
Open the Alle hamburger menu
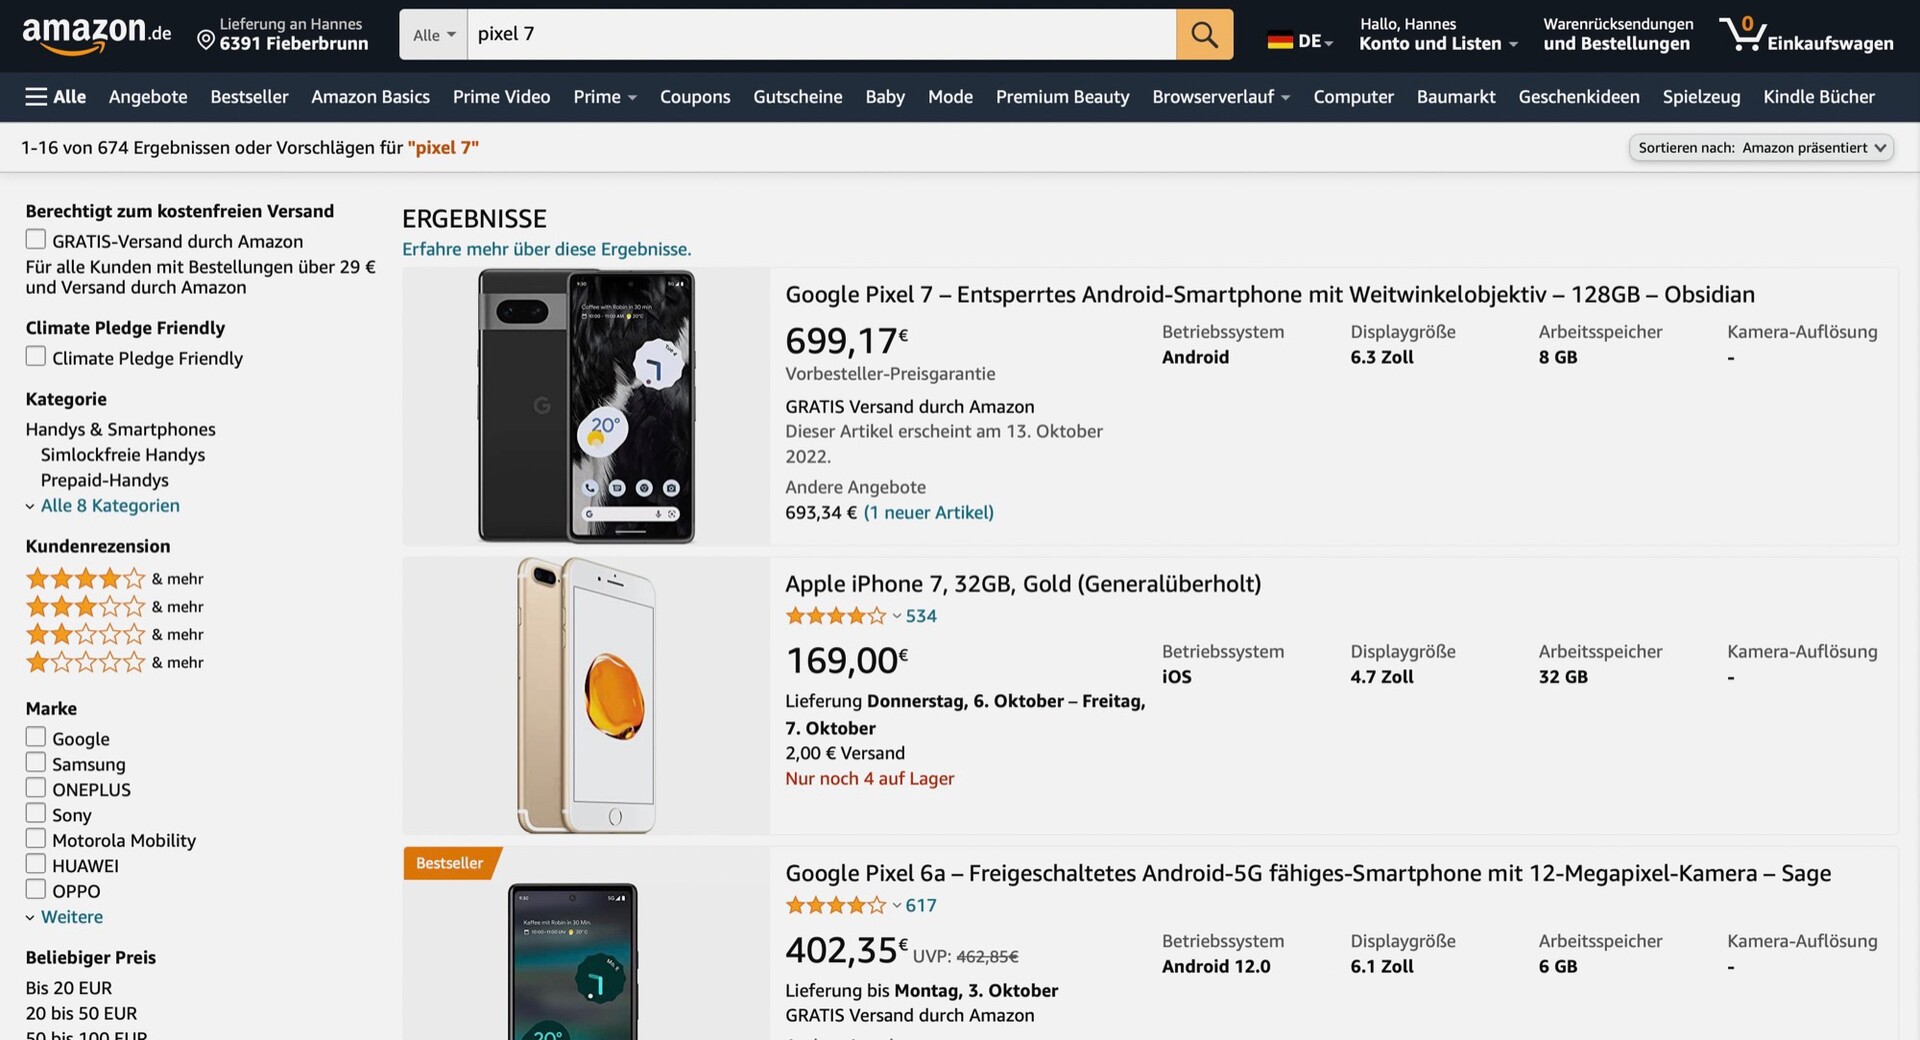[x=56, y=97]
